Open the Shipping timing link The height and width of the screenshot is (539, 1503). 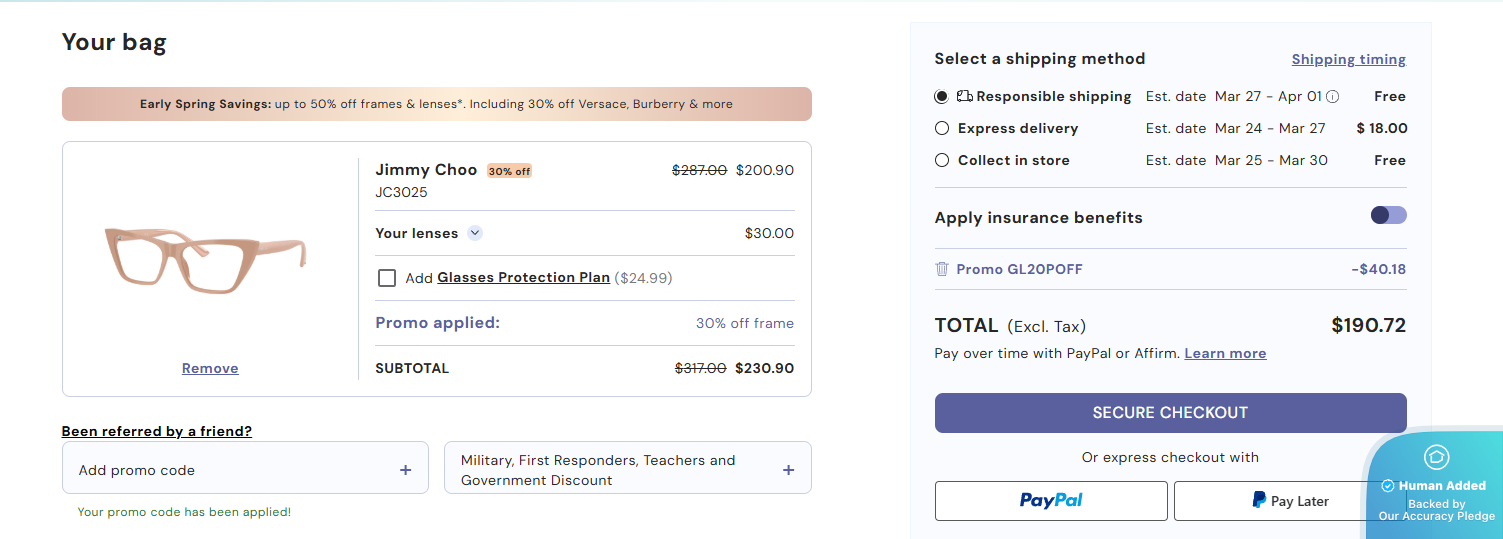pyautogui.click(x=1348, y=59)
